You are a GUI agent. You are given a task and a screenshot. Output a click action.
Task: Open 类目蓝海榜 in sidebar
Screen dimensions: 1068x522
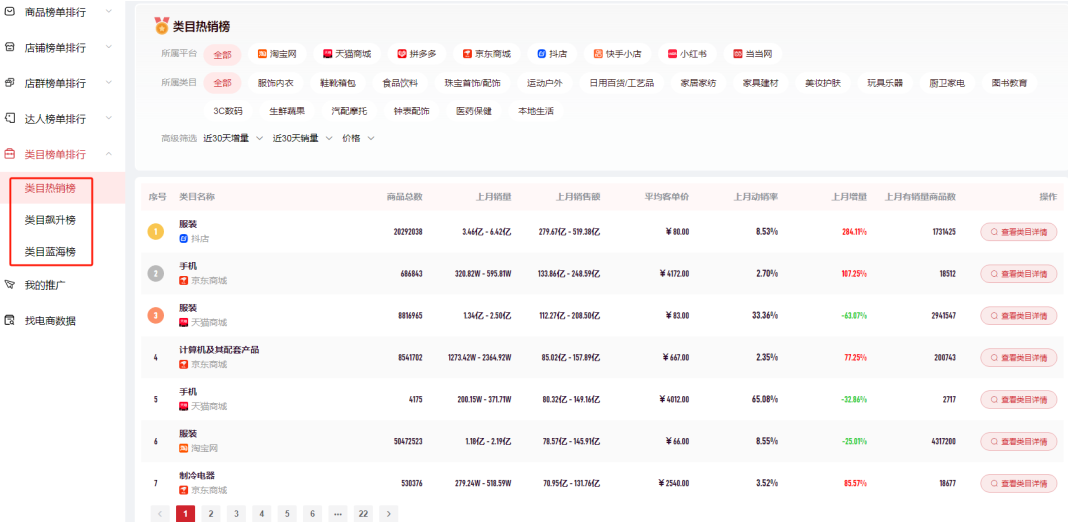click(x=50, y=252)
